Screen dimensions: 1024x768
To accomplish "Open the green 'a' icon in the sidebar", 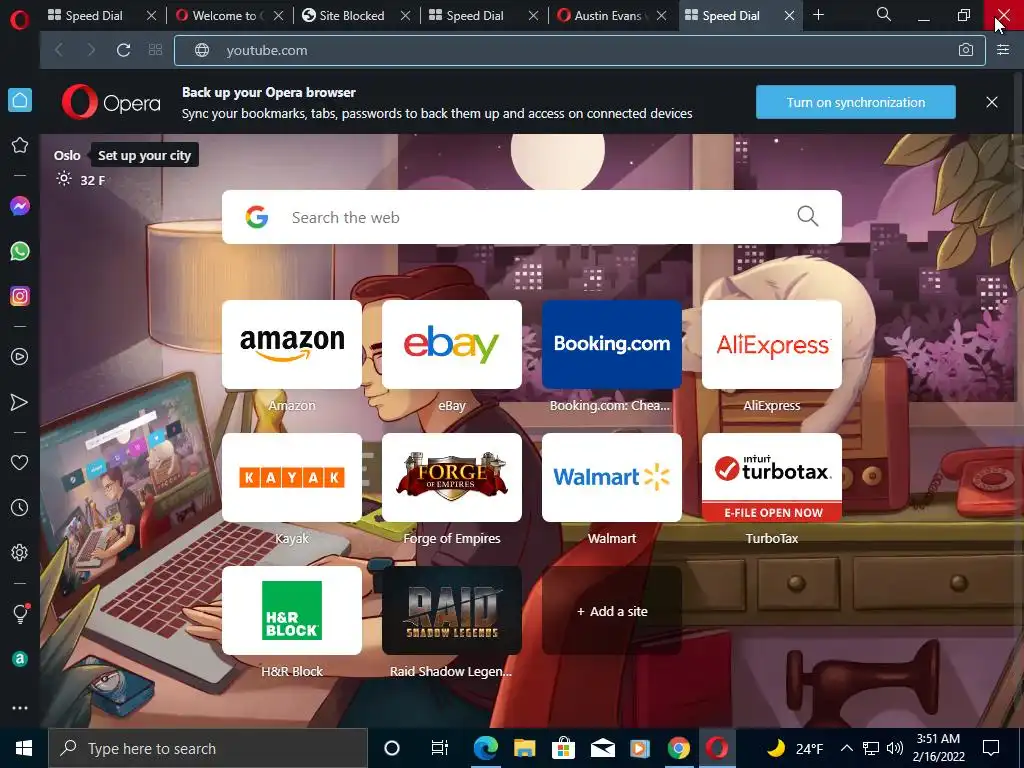I will (x=20, y=659).
